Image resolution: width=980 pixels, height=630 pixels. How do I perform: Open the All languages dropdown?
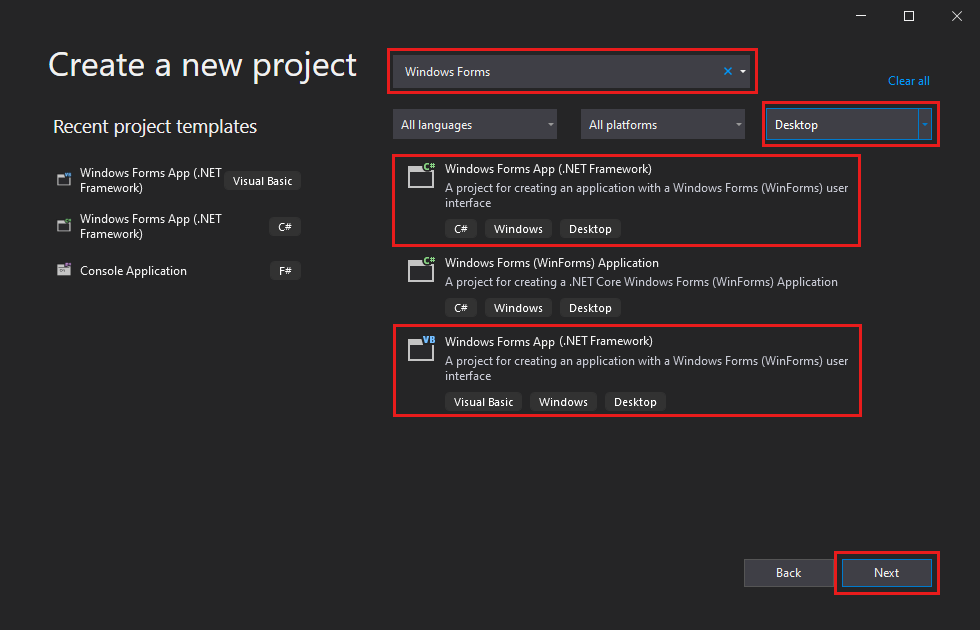[x=474, y=124]
